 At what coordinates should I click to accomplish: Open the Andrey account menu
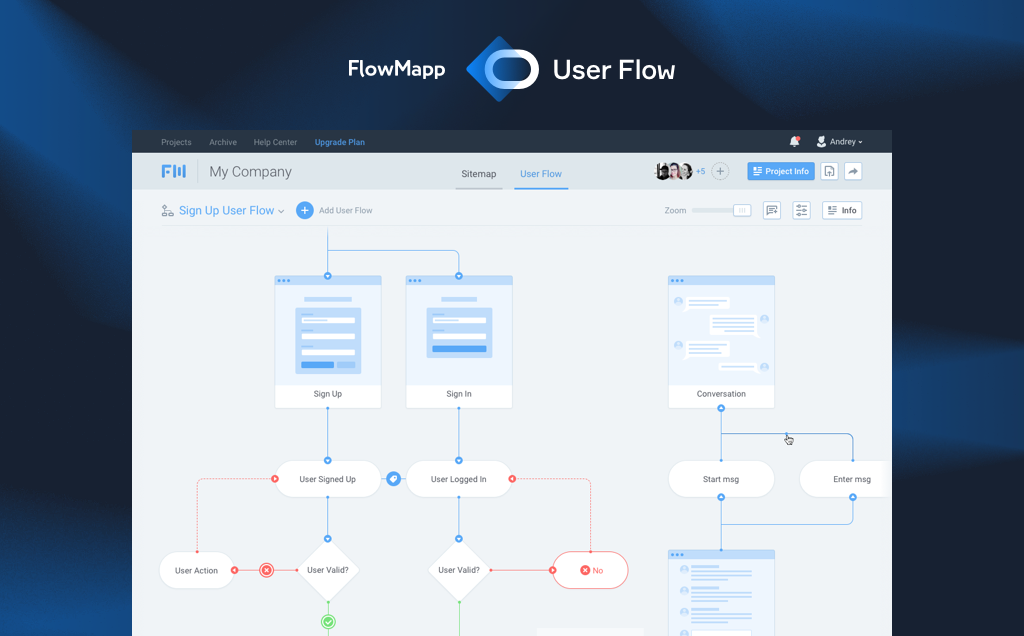point(839,141)
